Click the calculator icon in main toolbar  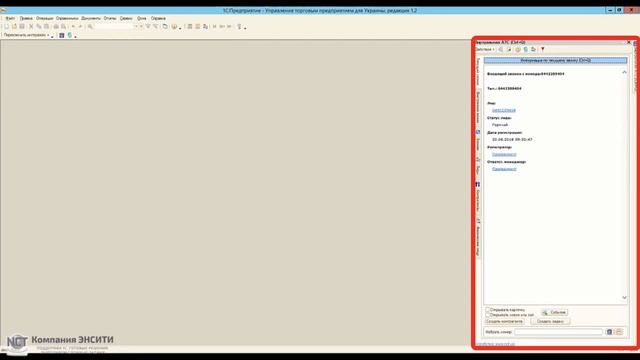coord(190,27)
